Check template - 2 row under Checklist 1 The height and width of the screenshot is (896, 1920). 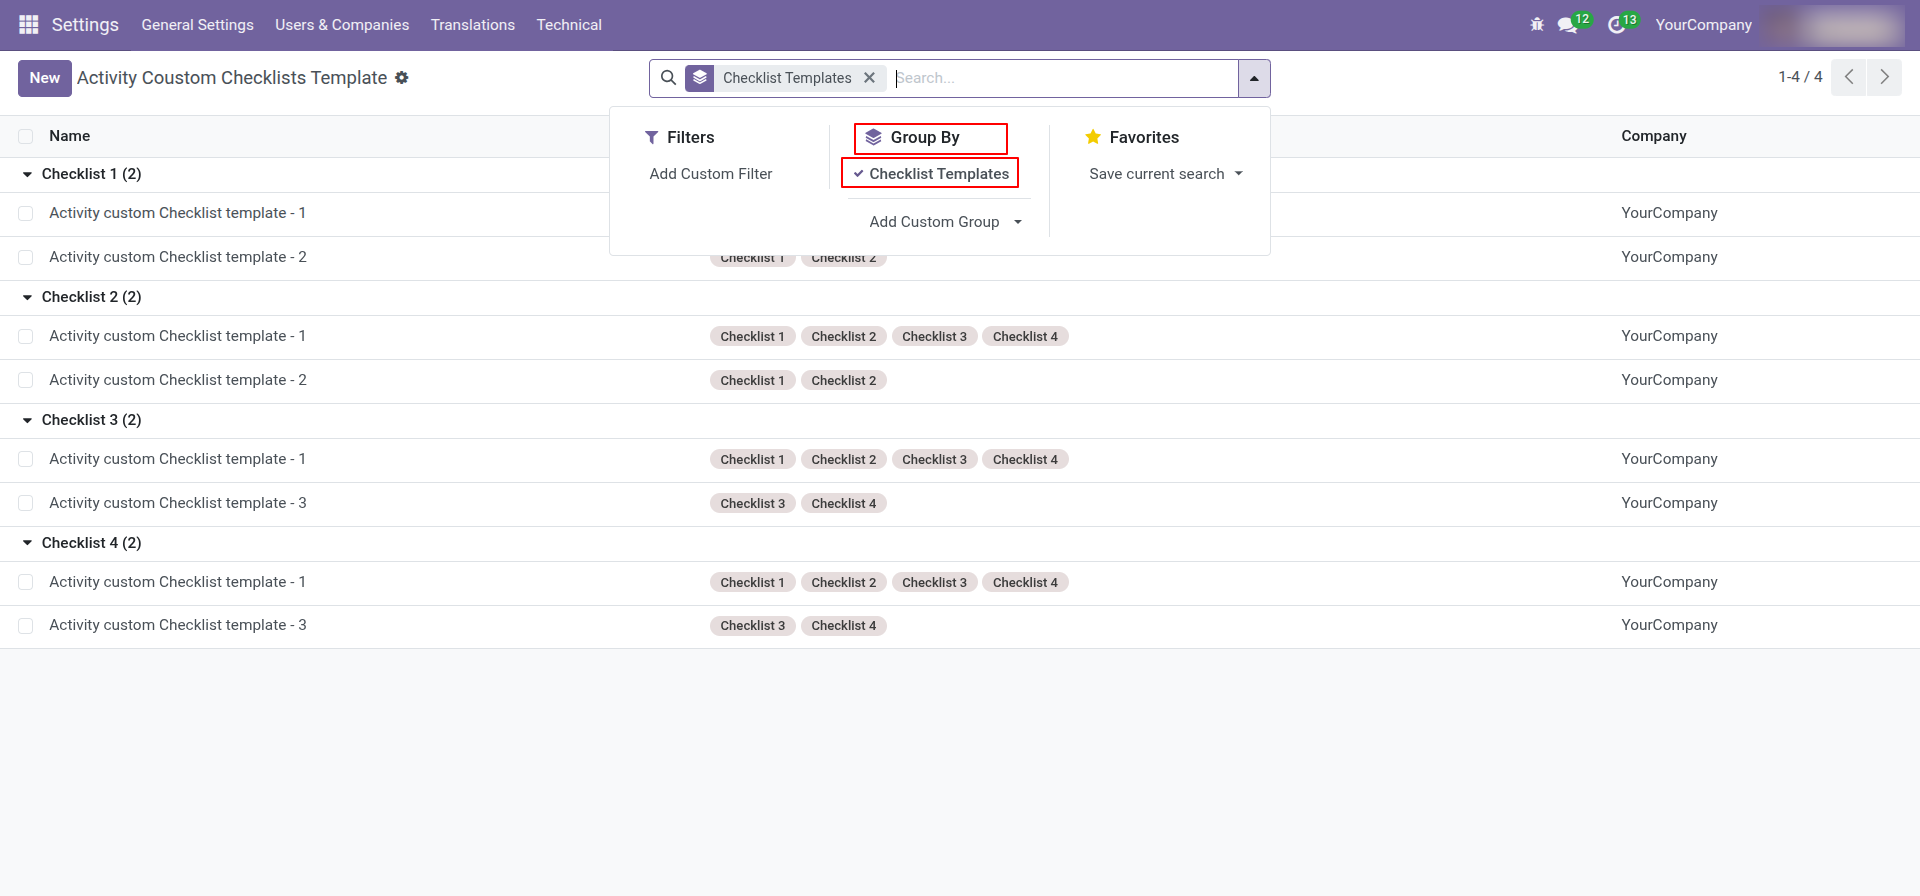(x=26, y=257)
